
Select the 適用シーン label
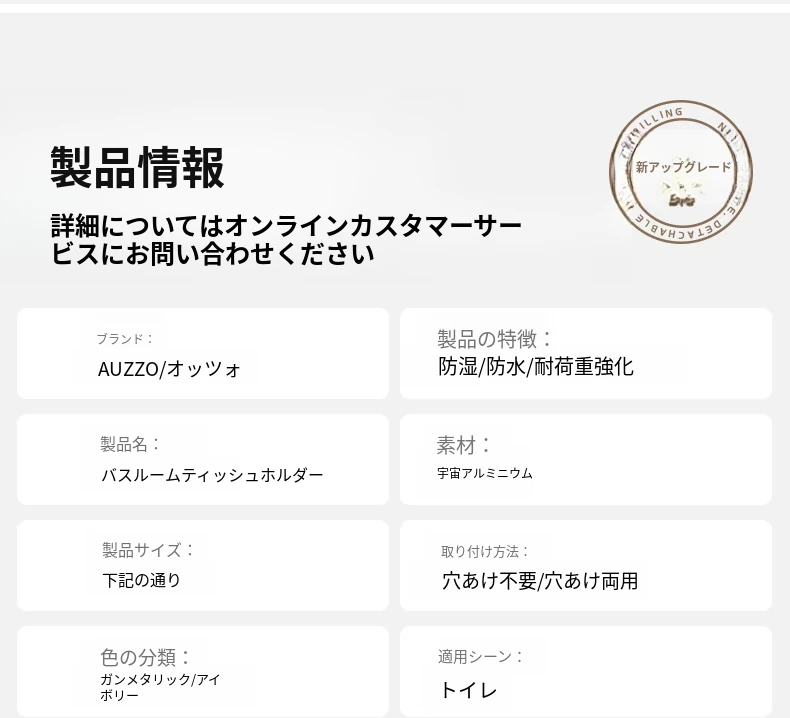(481, 657)
